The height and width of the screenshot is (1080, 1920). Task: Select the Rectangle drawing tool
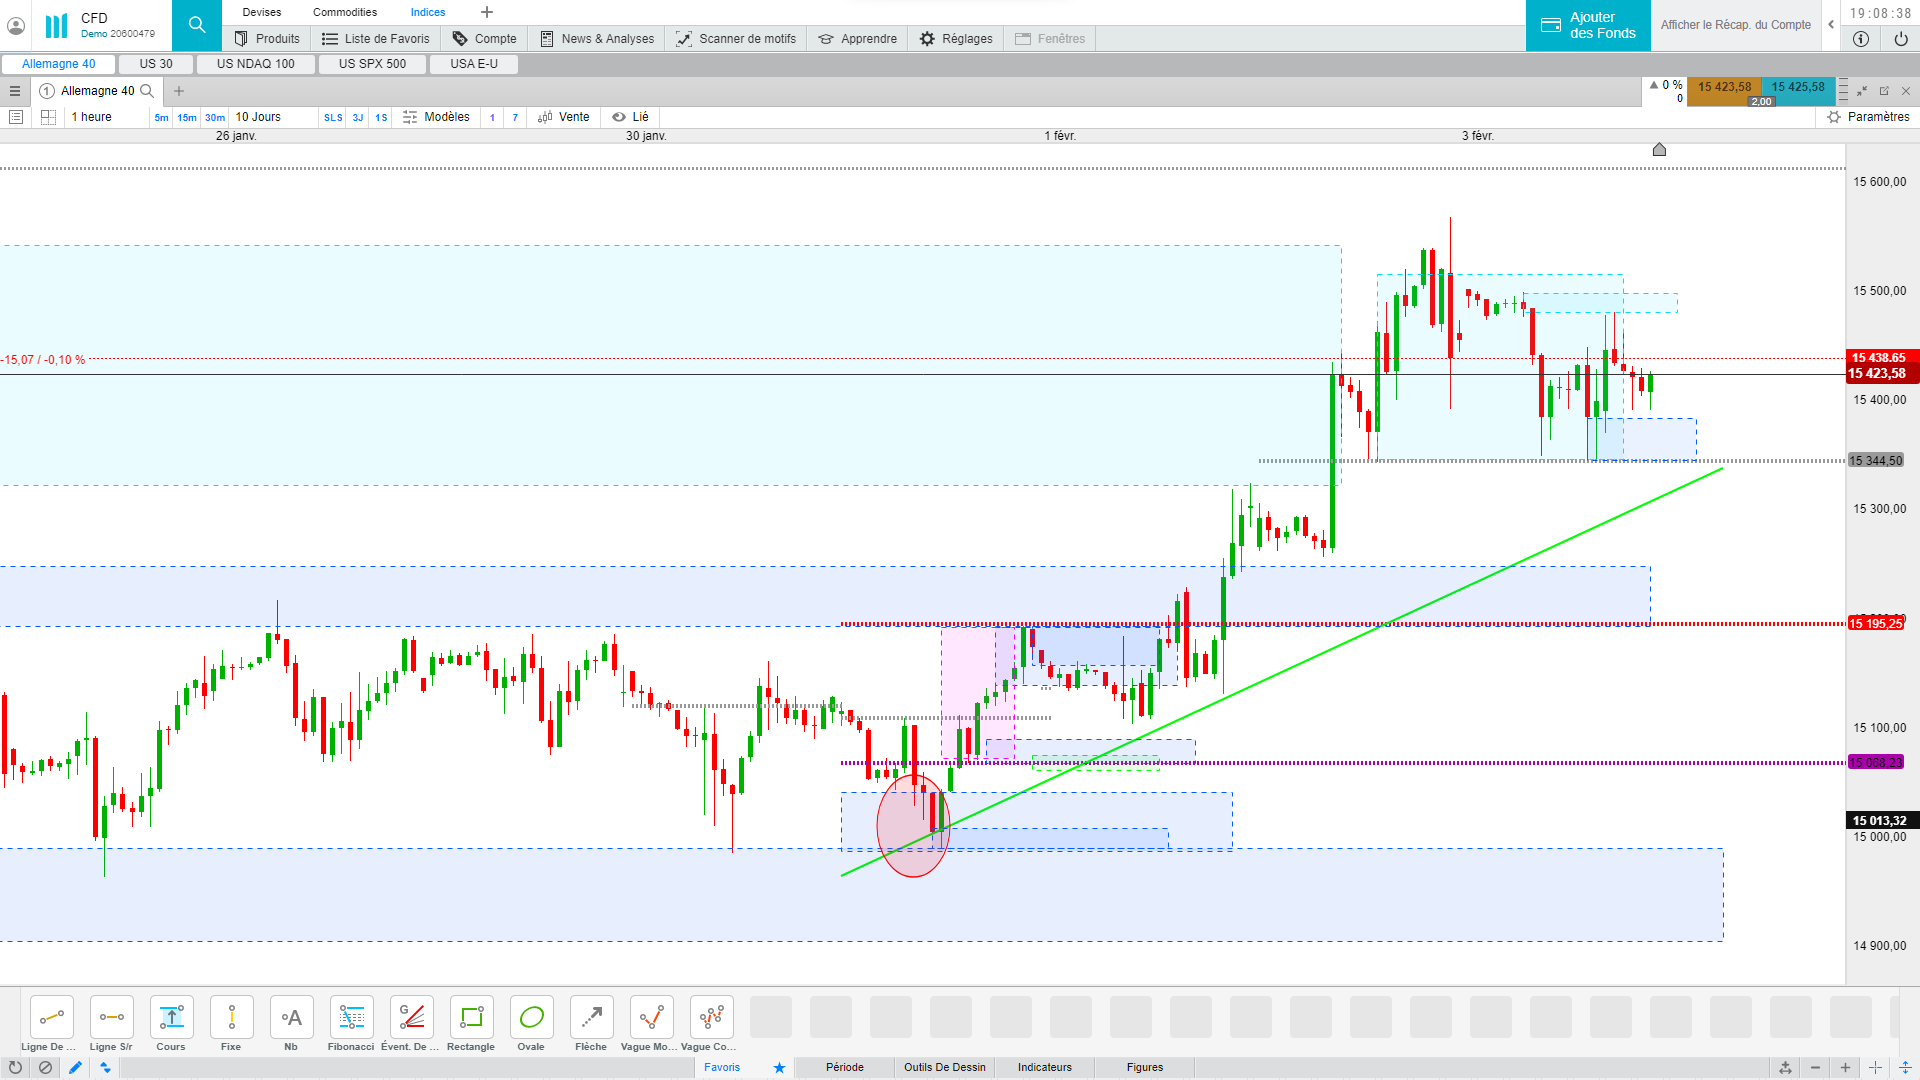click(x=471, y=1018)
